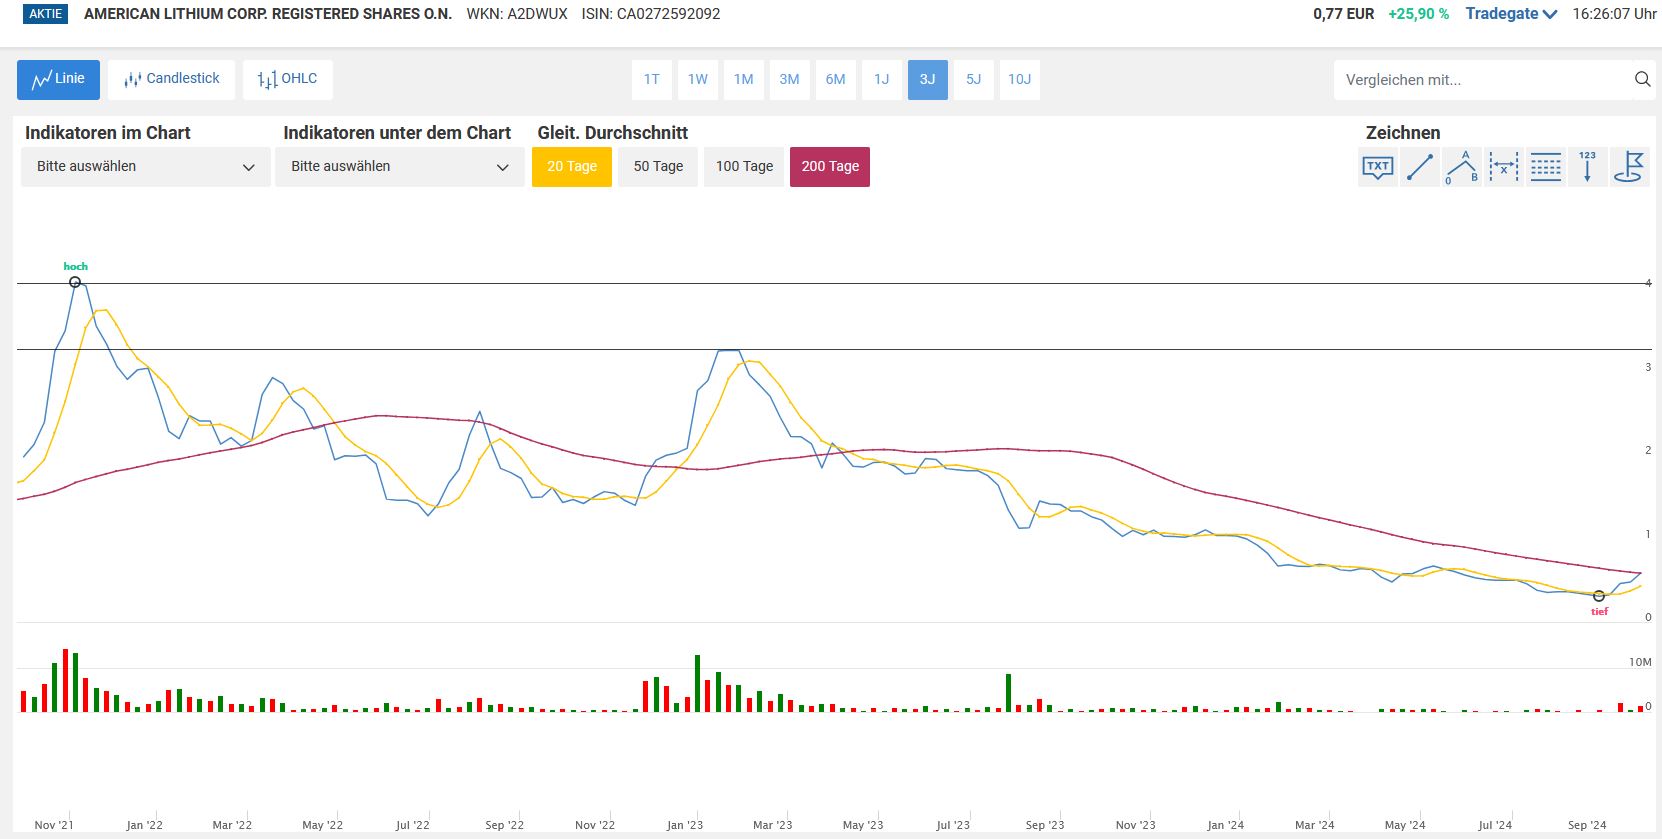Select the flag marker drawing tool
Image resolution: width=1662 pixels, height=839 pixels.
[x=1629, y=167]
